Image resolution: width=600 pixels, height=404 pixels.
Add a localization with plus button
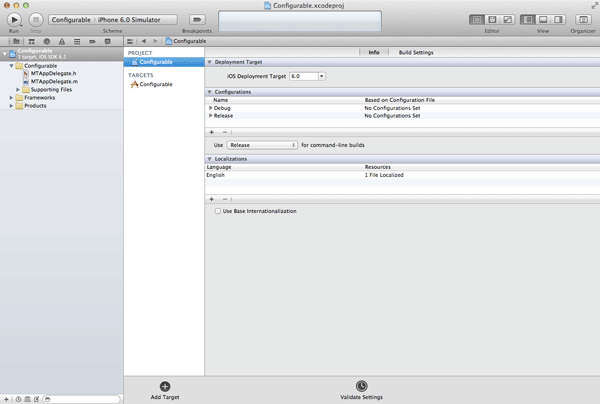pos(212,199)
